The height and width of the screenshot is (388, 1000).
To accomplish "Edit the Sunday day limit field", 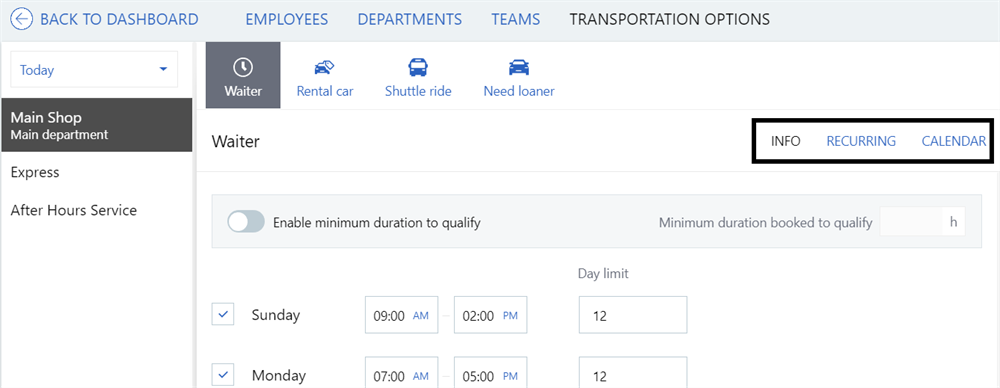I will point(633,315).
